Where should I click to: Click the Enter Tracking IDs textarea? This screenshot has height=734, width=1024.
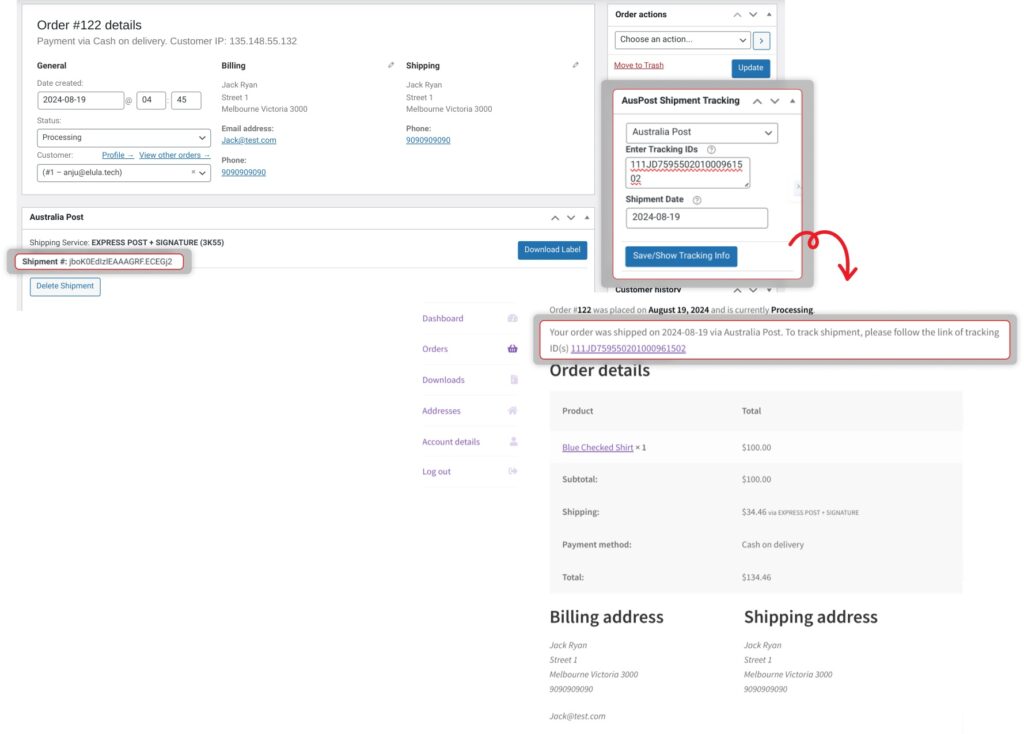(687, 172)
